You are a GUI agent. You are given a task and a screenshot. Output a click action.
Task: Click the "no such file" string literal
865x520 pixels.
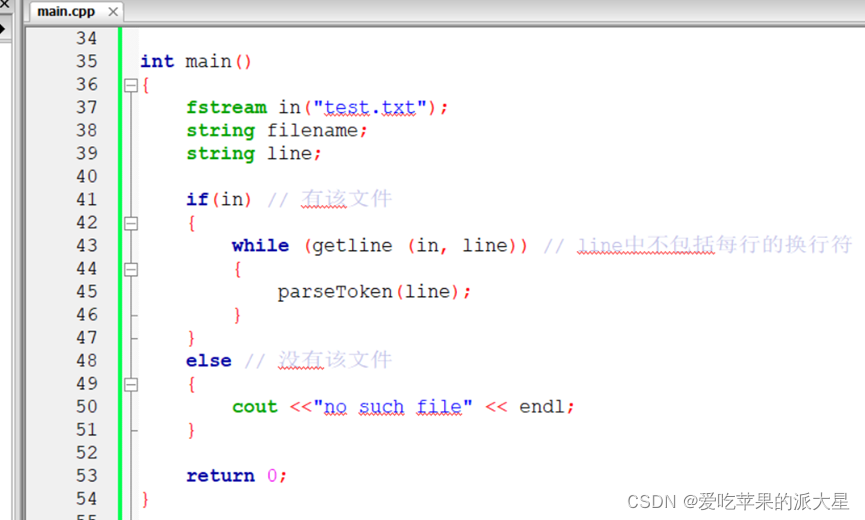tap(393, 406)
